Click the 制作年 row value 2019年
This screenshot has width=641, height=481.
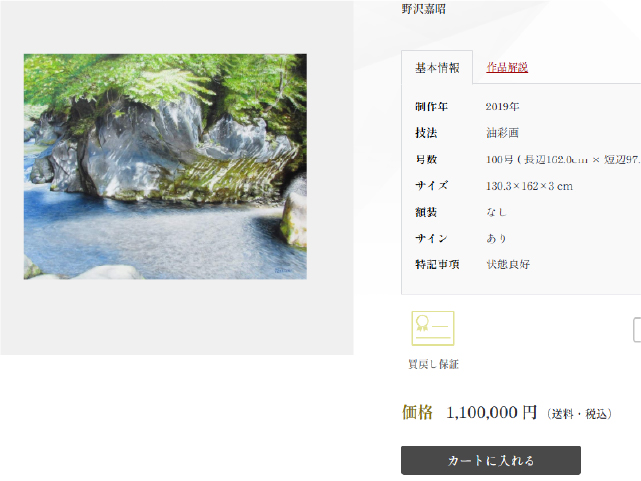pyautogui.click(x=502, y=107)
